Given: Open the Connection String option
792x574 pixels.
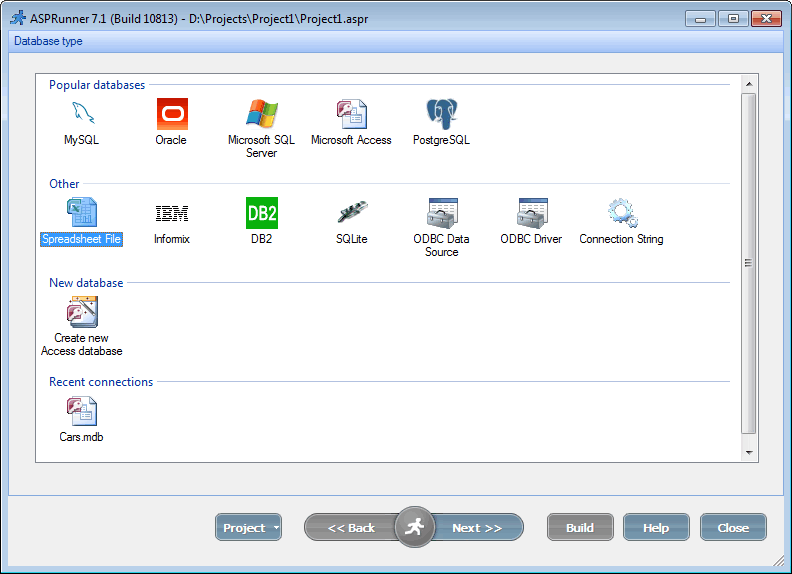Looking at the screenshot, I should (x=621, y=213).
